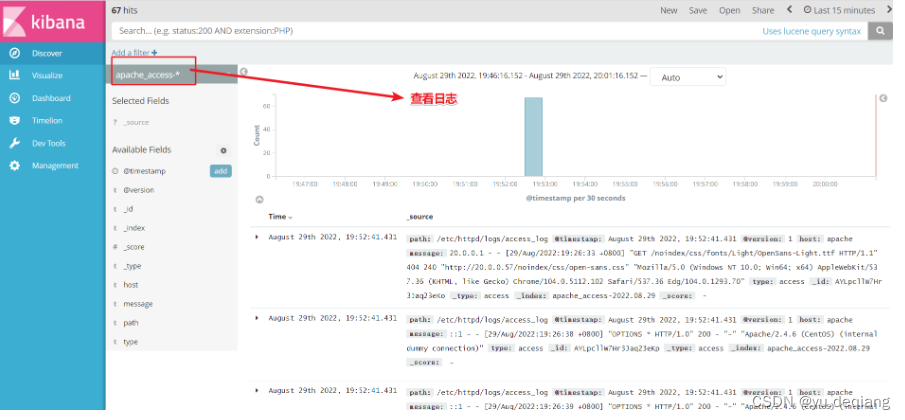Click the plus icon beside Add a filter

pyautogui.click(x=155, y=52)
